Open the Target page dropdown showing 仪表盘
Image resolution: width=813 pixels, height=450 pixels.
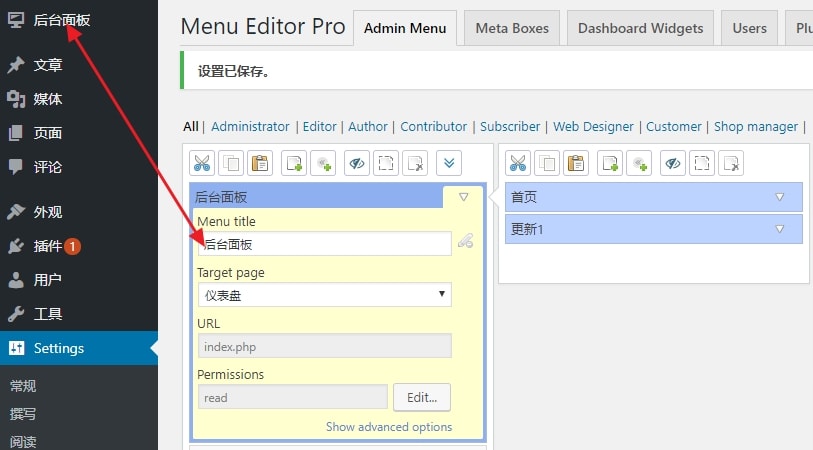(x=324, y=295)
